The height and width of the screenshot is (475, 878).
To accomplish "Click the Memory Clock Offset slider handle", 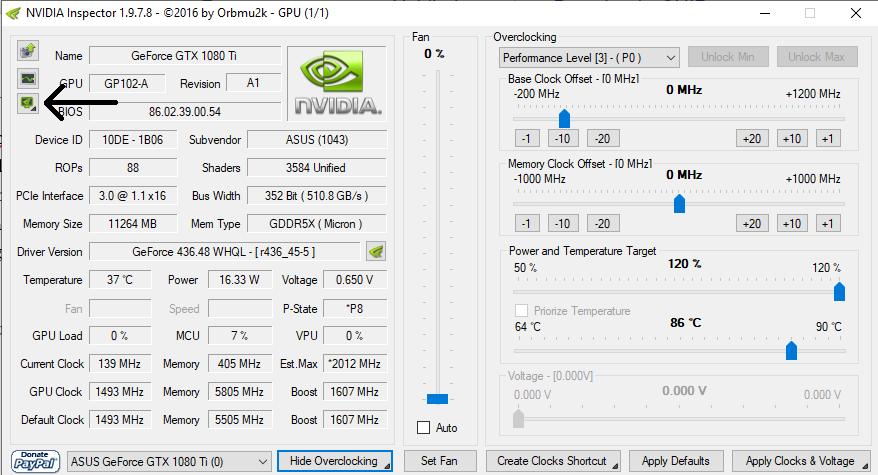I will 679,204.
